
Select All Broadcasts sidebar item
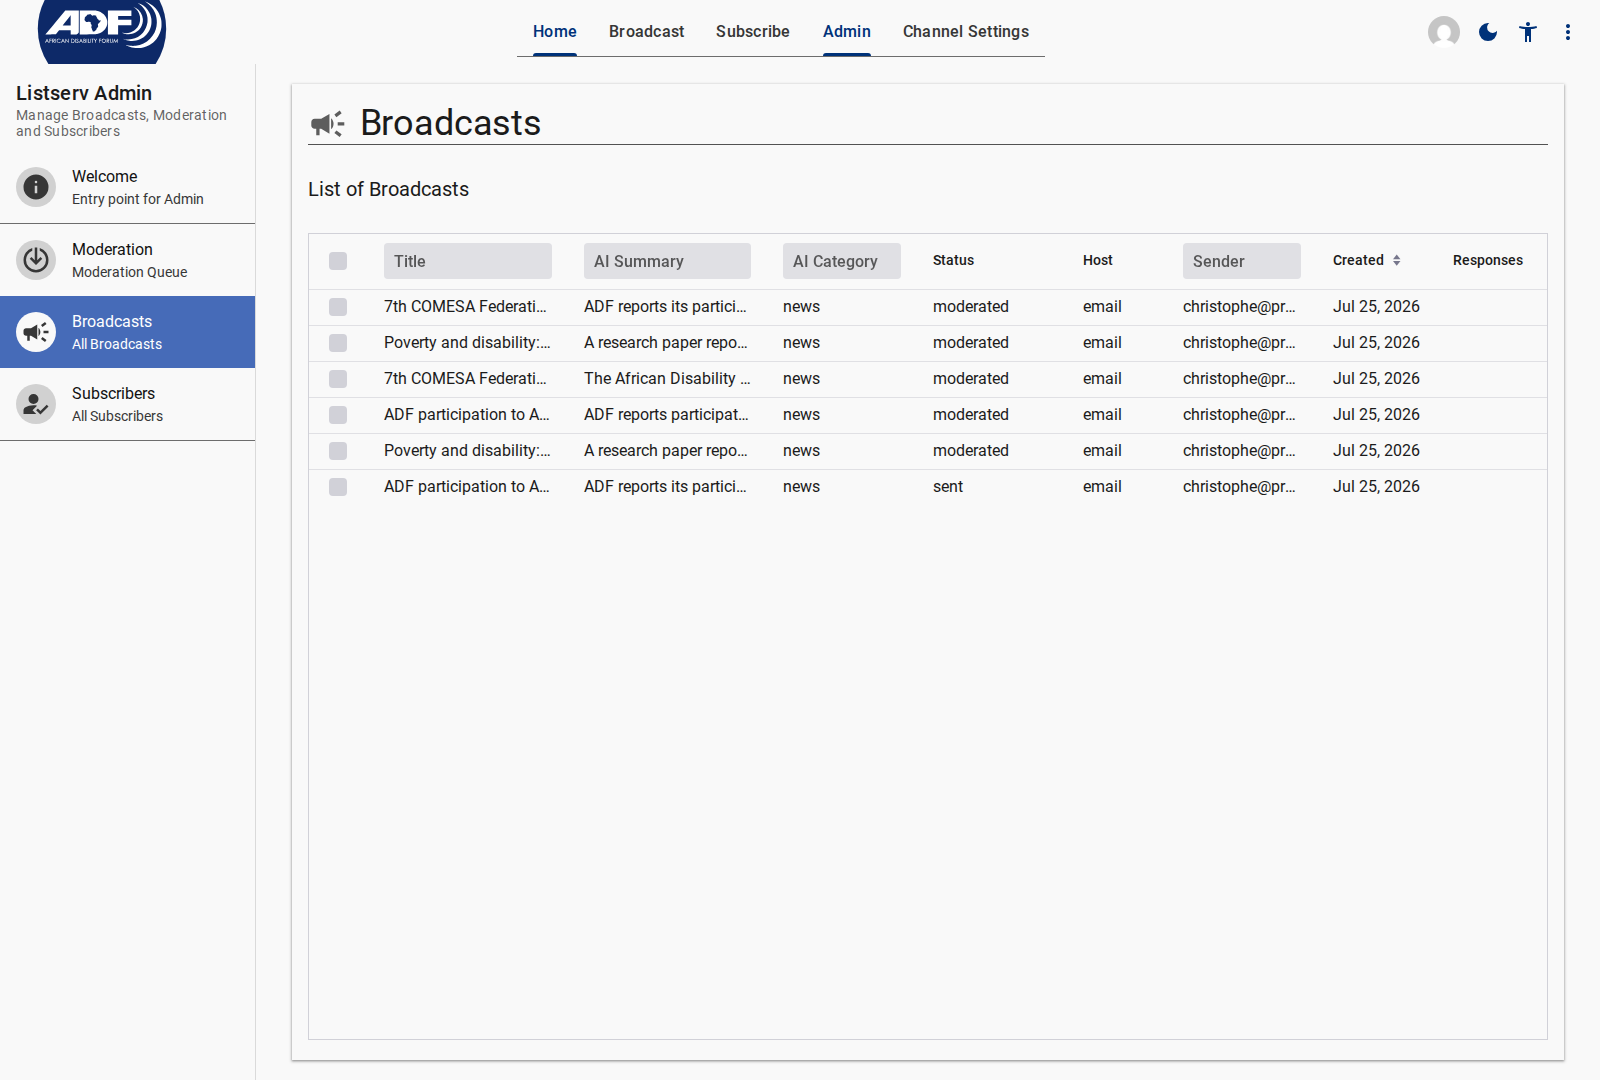pyautogui.click(x=127, y=332)
